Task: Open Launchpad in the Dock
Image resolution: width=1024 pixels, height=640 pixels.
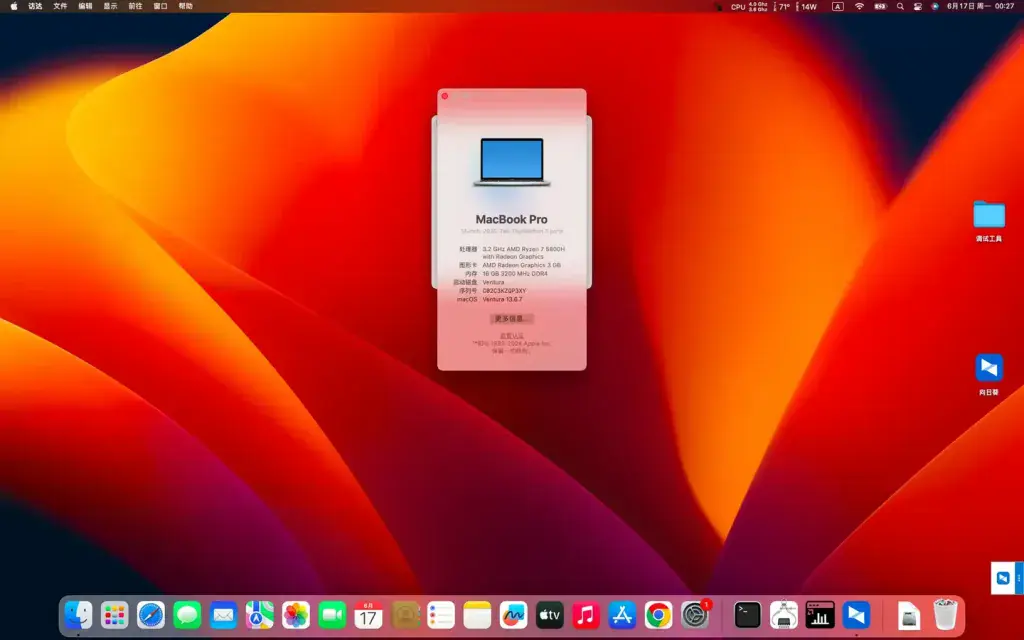Action: click(x=114, y=615)
